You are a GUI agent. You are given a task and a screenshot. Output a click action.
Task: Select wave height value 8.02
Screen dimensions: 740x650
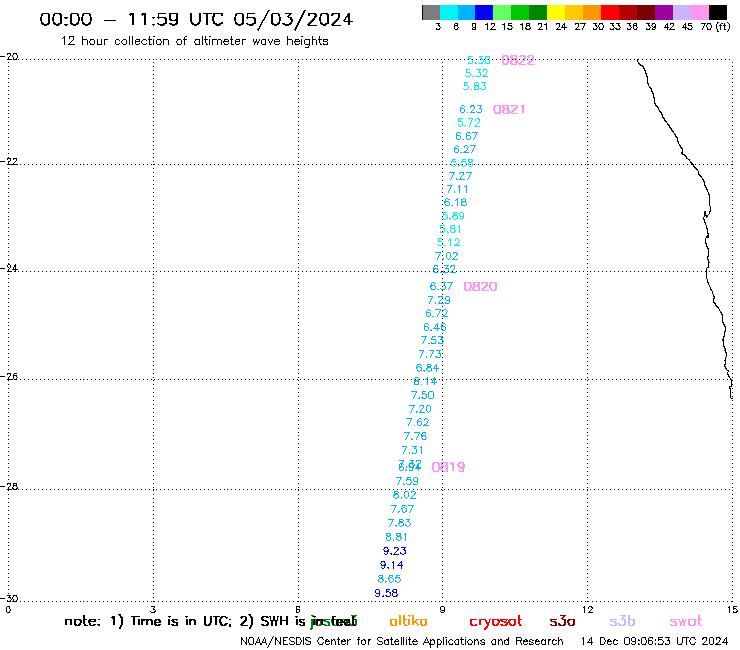tap(404, 495)
